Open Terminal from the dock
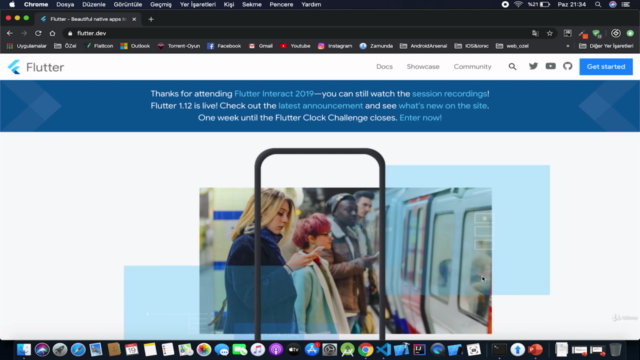Viewport: 640px width, 360px height. (x=499, y=350)
